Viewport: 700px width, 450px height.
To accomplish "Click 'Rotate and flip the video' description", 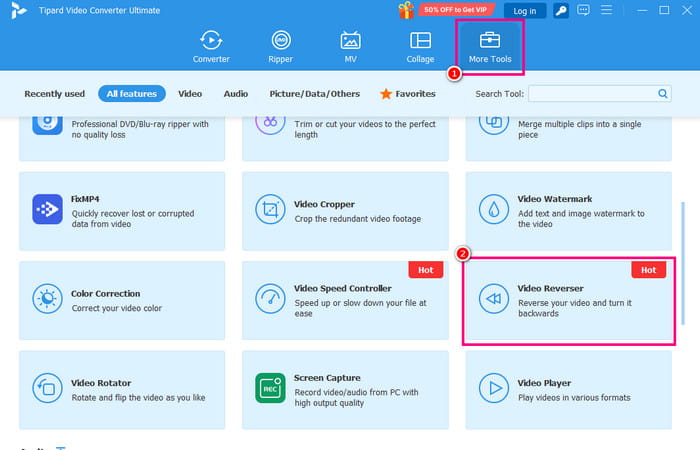I will (x=138, y=397).
